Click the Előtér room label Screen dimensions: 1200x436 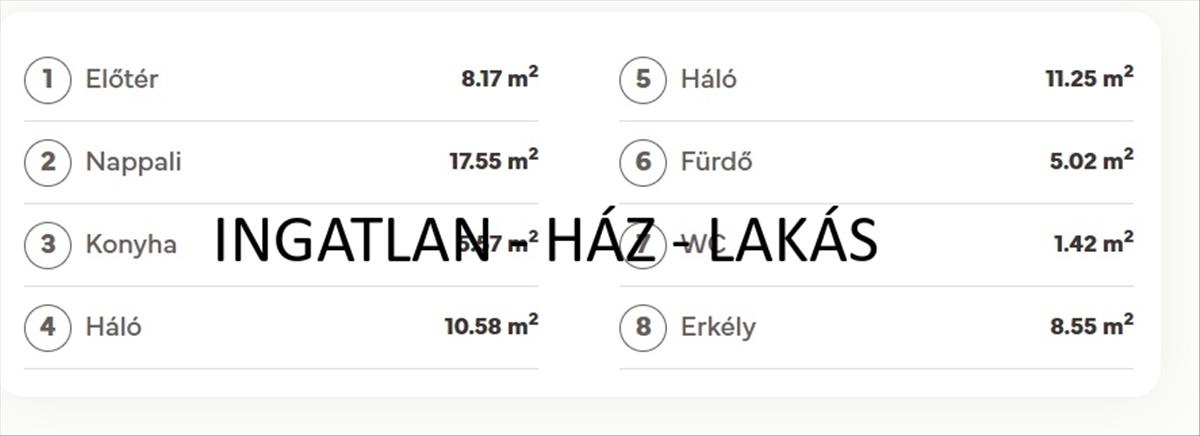[x=122, y=79]
